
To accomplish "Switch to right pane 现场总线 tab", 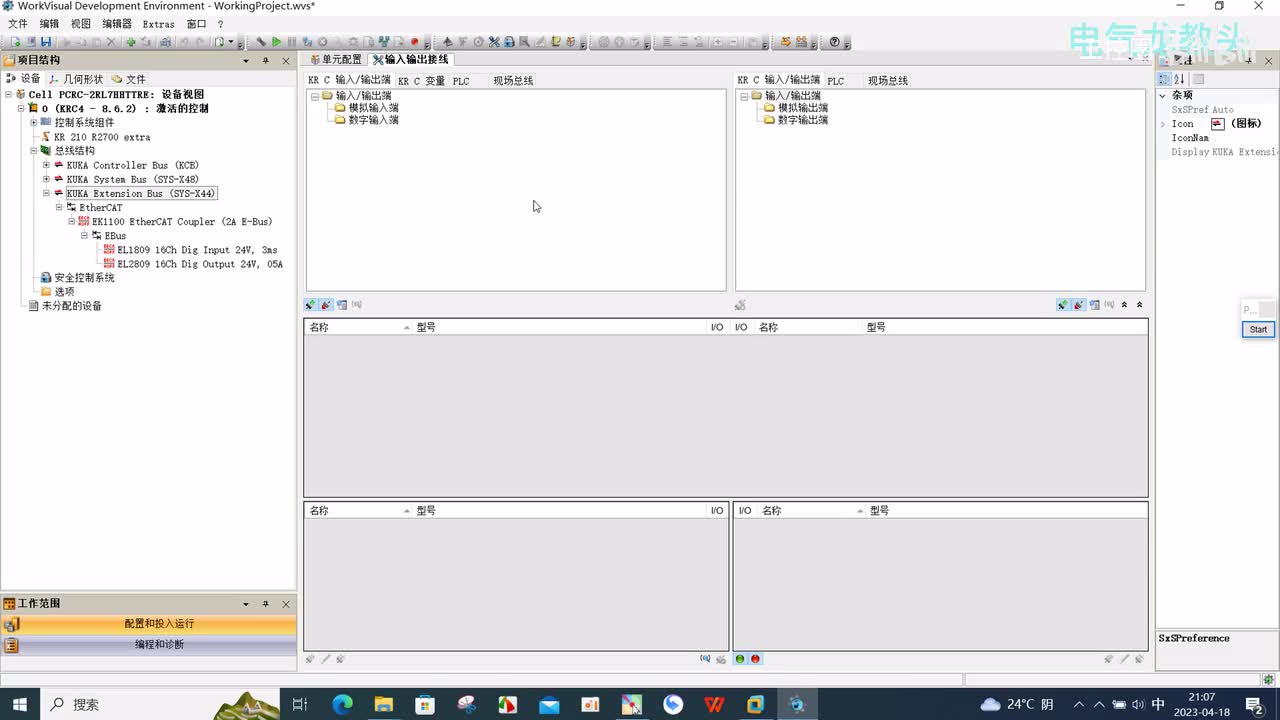I will click(888, 81).
